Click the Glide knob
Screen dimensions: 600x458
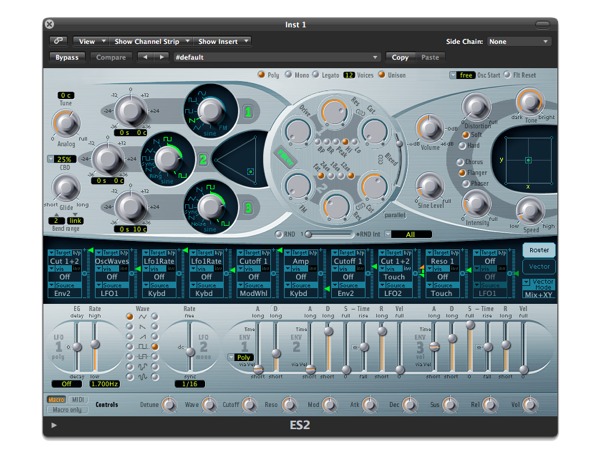click(66, 188)
